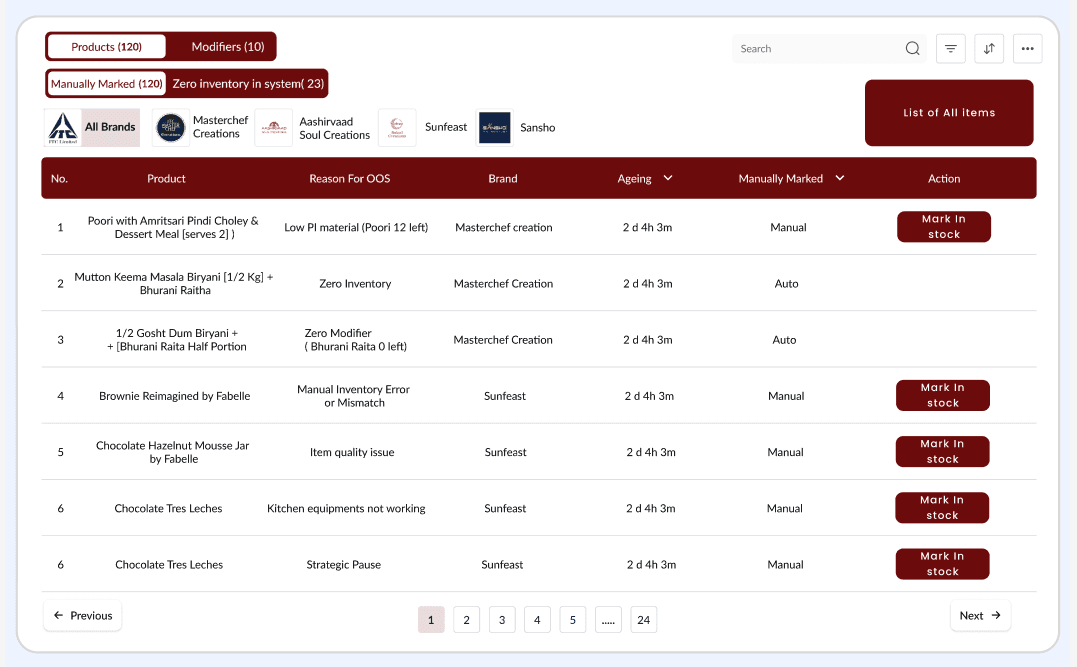Screen dimensions: 1077x667
Task: Toggle the Products (120) view
Action: [x=105, y=46]
